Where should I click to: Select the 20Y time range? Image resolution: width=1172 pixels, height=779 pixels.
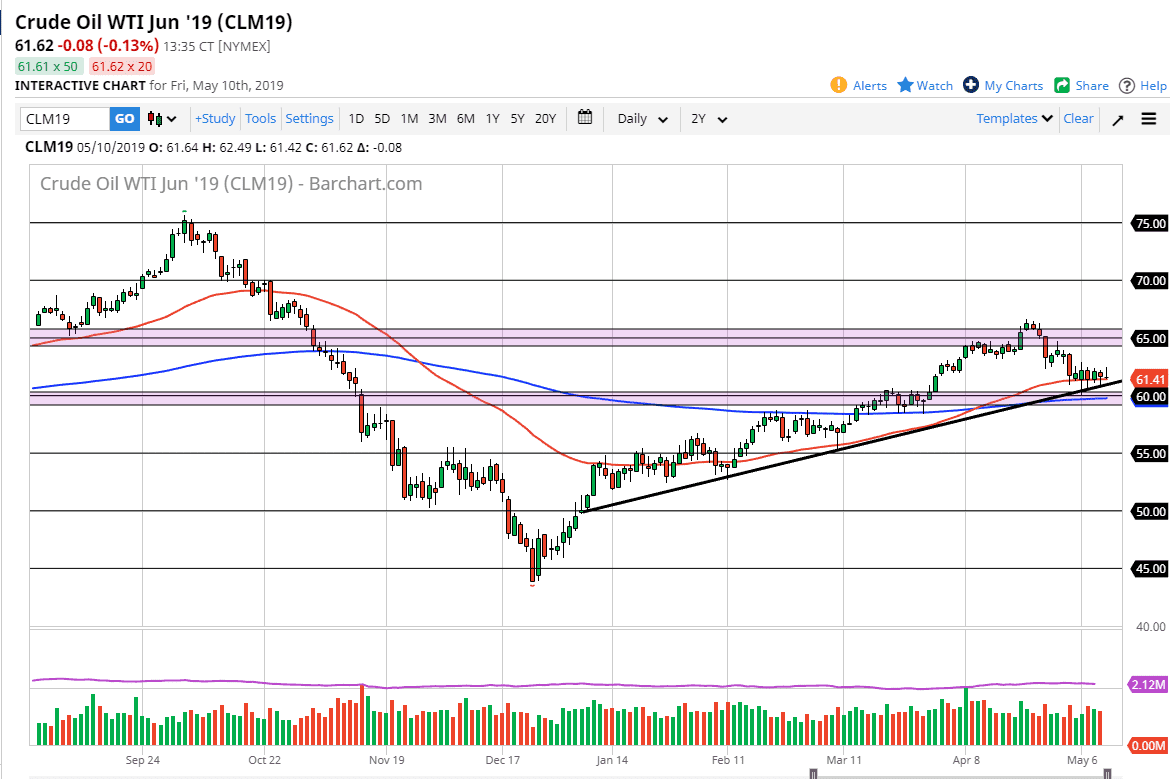pyautogui.click(x=546, y=118)
